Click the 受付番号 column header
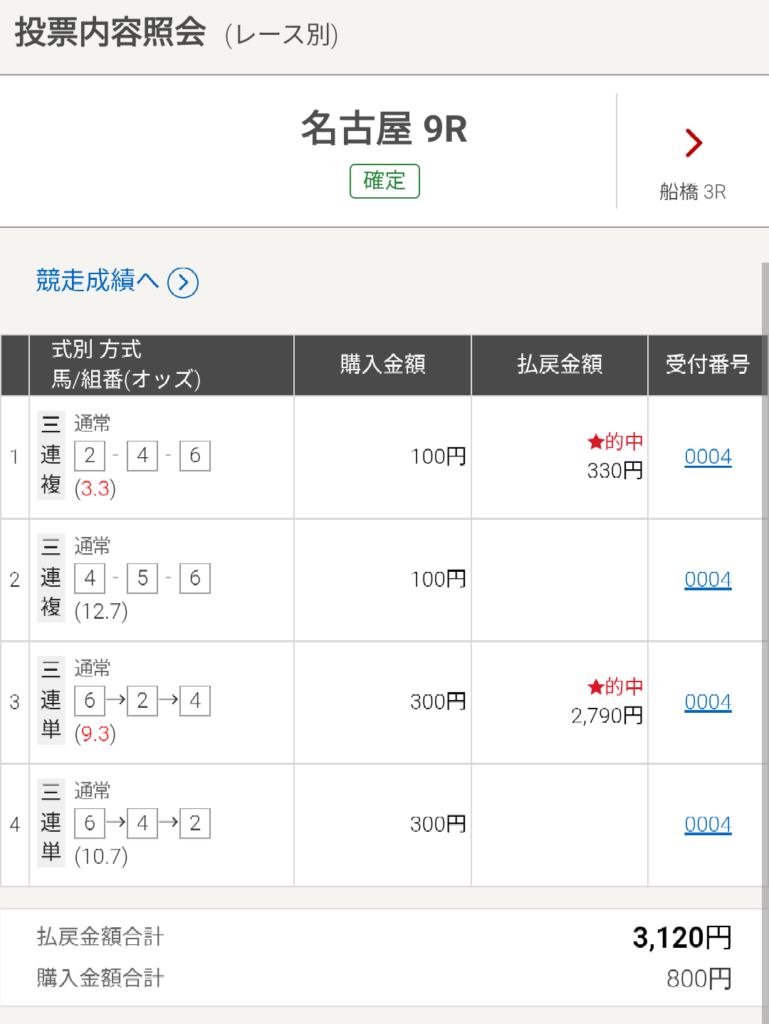The image size is (769, 1024). pos(707,365)
